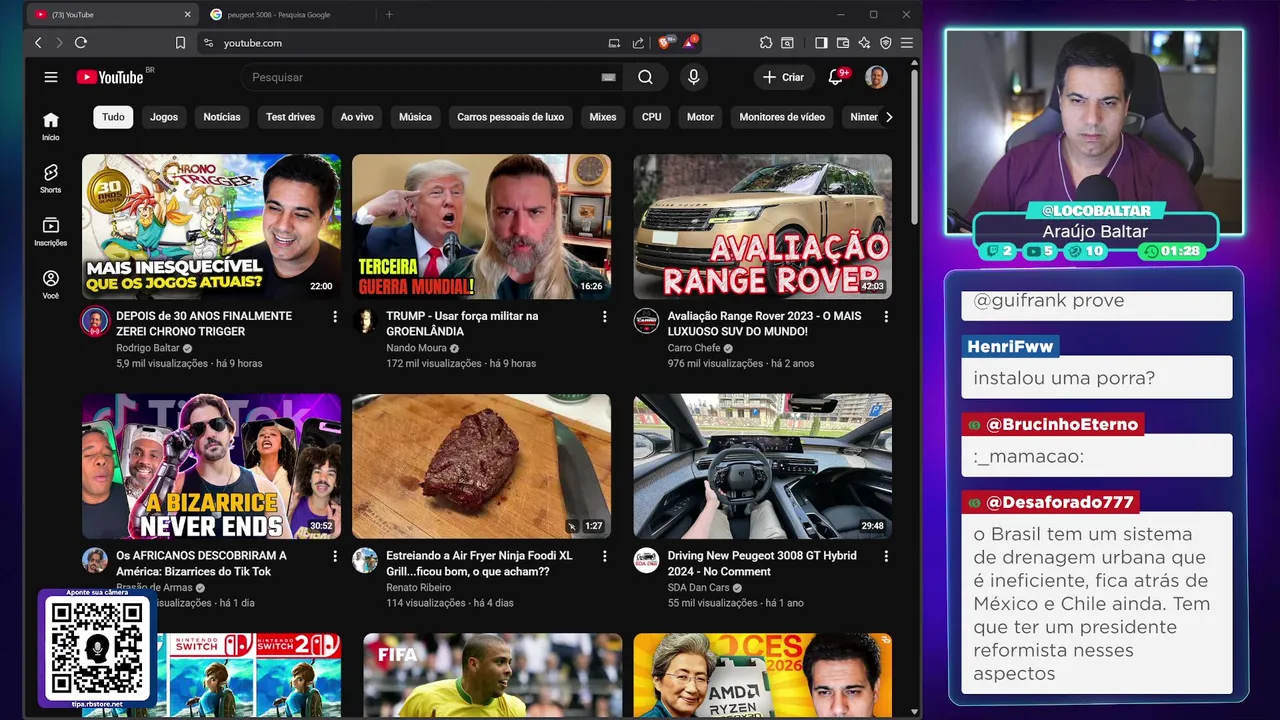Screen dimensions: 1280x720
Task: Click the Criar button
Action: pos(783,77)
